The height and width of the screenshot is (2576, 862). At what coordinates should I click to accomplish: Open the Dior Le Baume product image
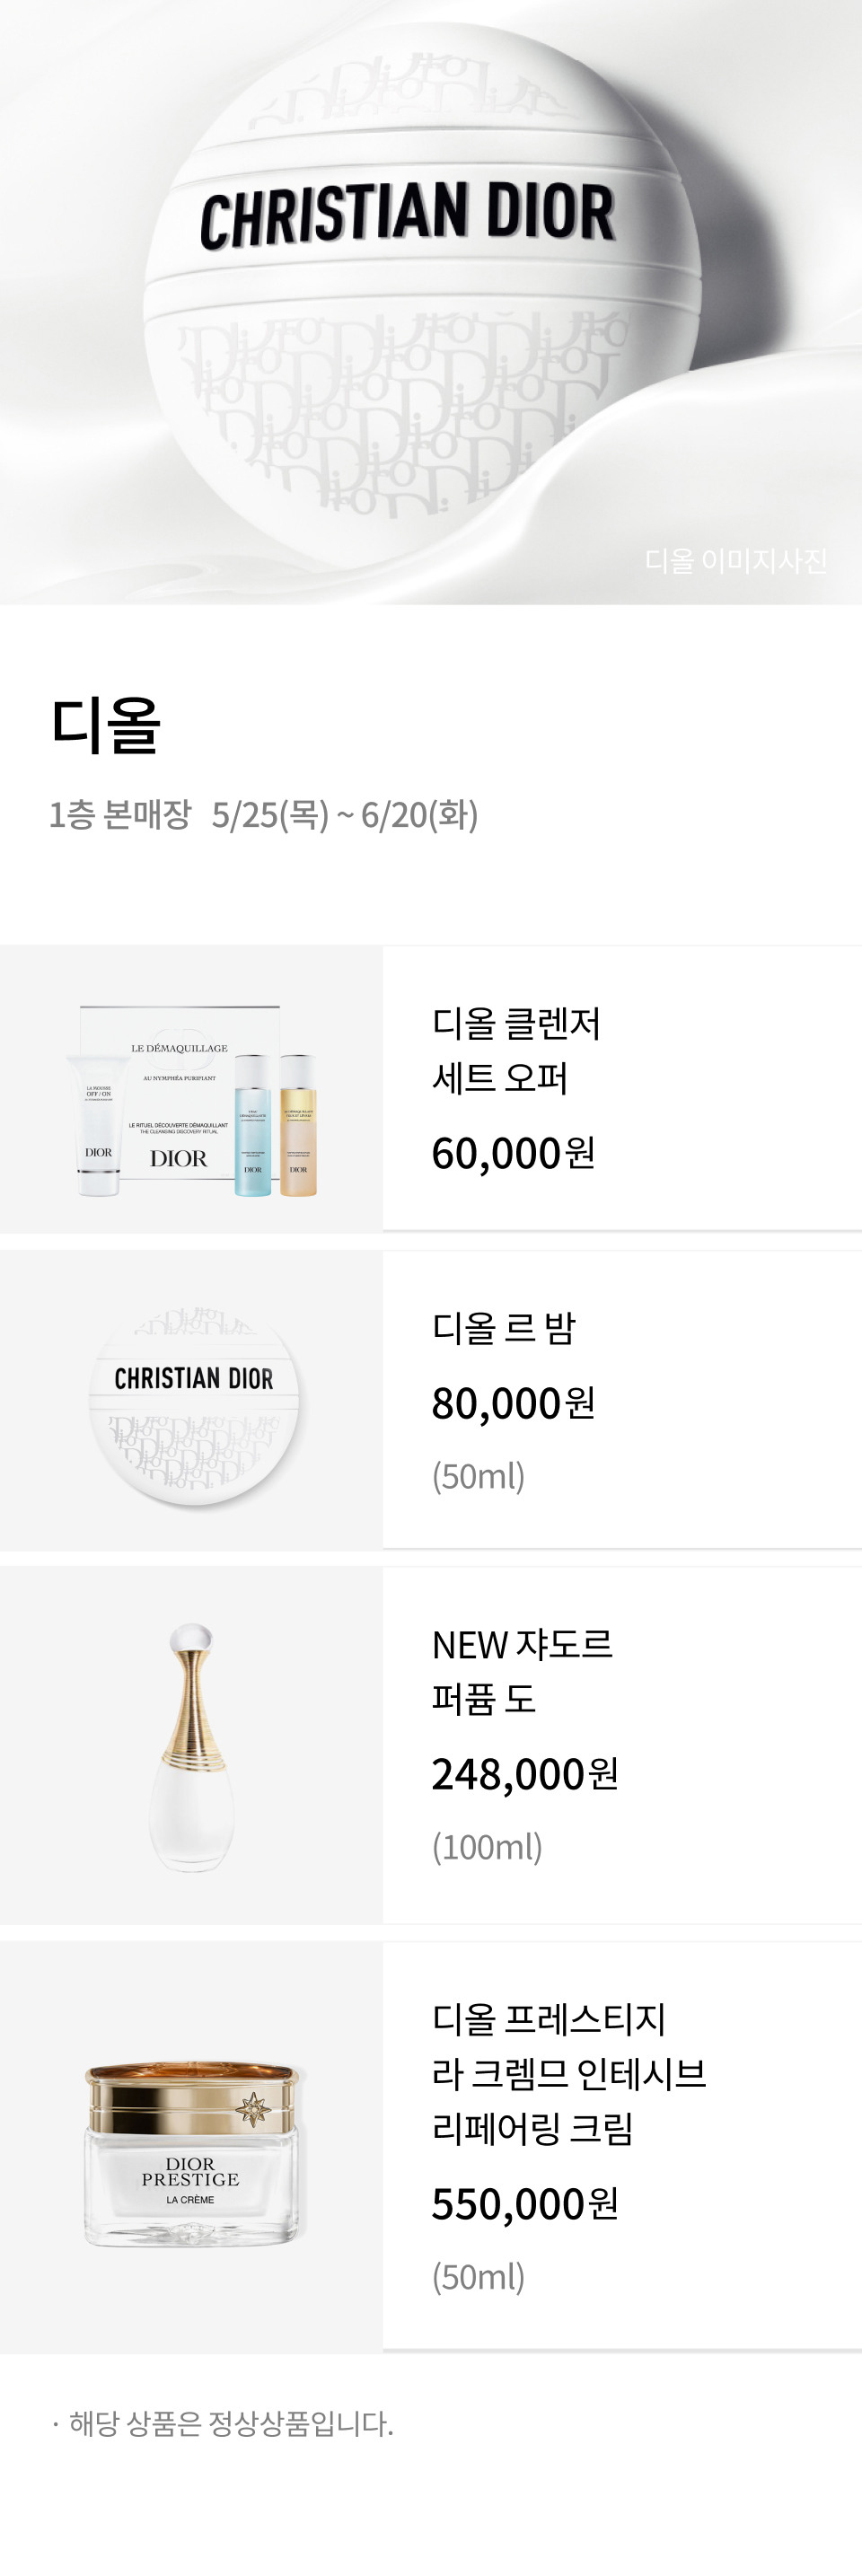pyautogui.click(x=191, y=1400)
